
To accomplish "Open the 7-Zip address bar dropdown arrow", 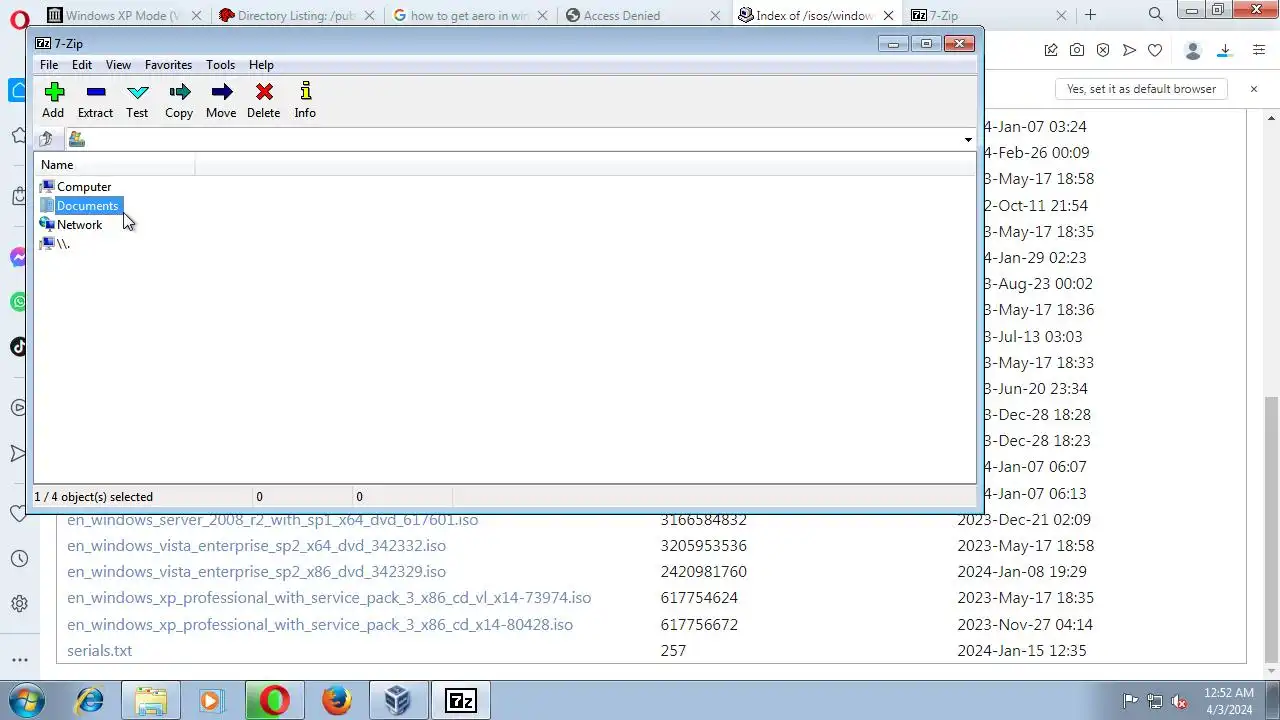I will pos(967,140).
